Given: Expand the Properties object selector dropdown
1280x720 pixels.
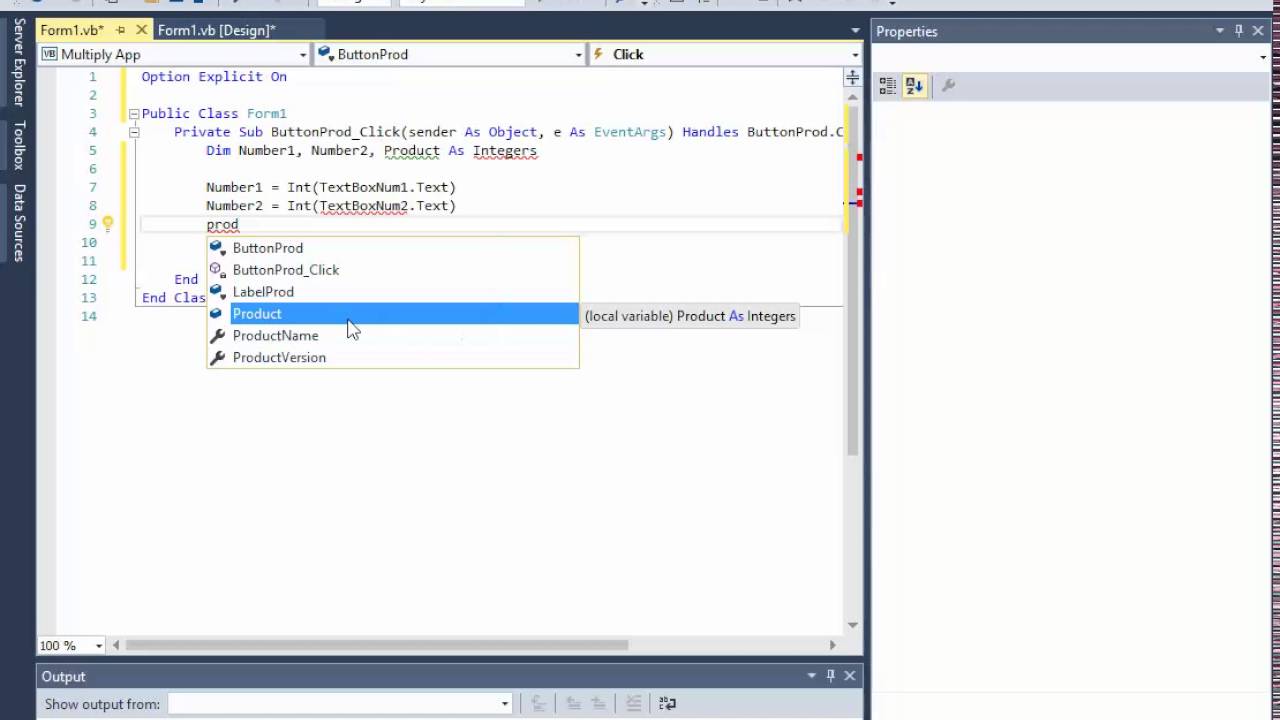Looking at the screenshot, I should tap(1262, 57).
